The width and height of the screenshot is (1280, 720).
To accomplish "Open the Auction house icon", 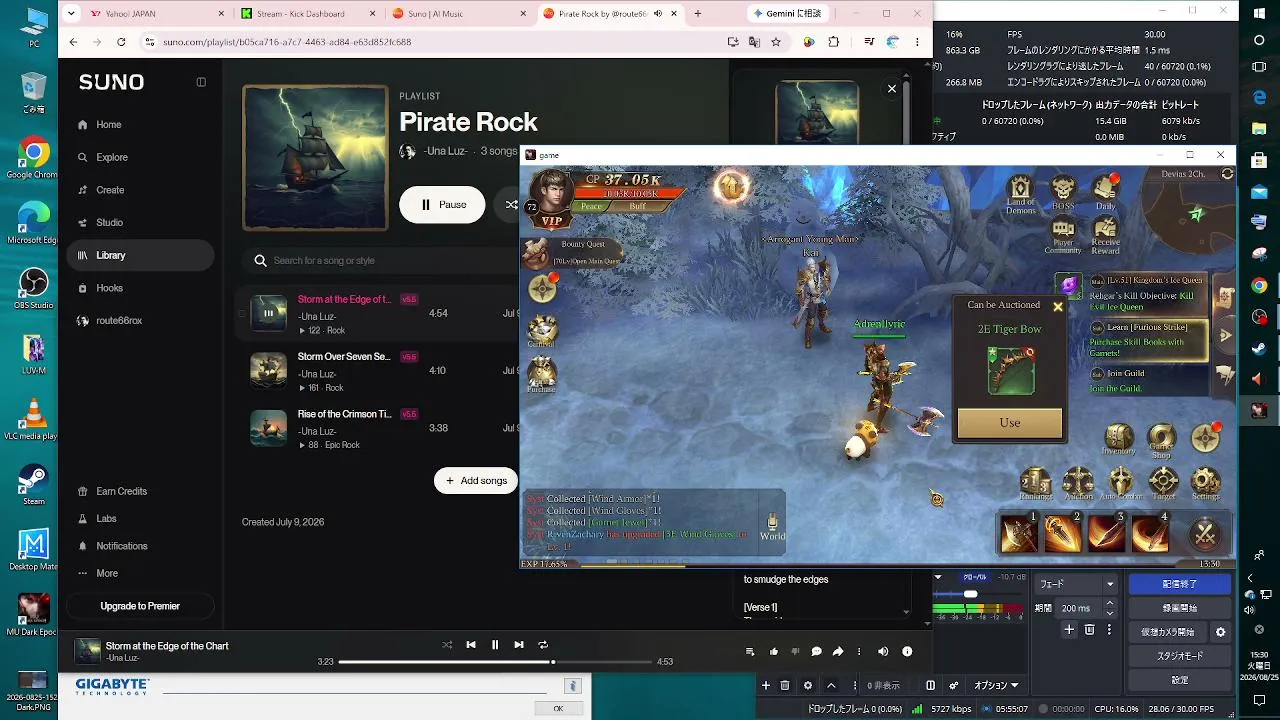I will [x=1078, y=483].
